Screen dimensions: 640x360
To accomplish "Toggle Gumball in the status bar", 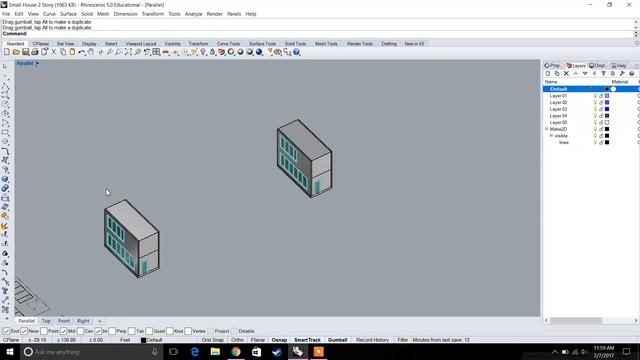I will coord(338,340).
